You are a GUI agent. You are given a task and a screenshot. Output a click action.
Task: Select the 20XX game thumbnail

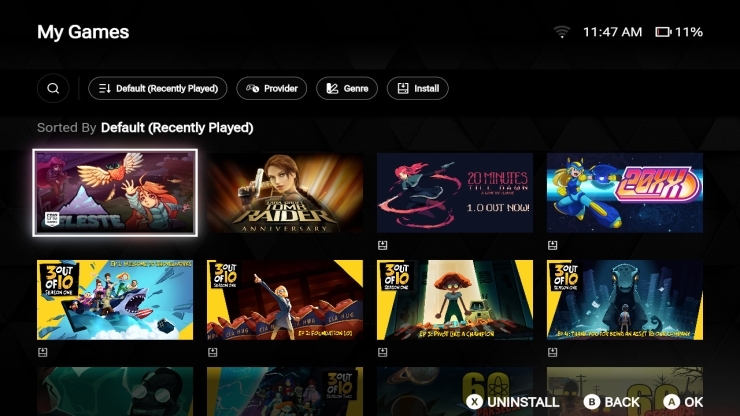625,193
